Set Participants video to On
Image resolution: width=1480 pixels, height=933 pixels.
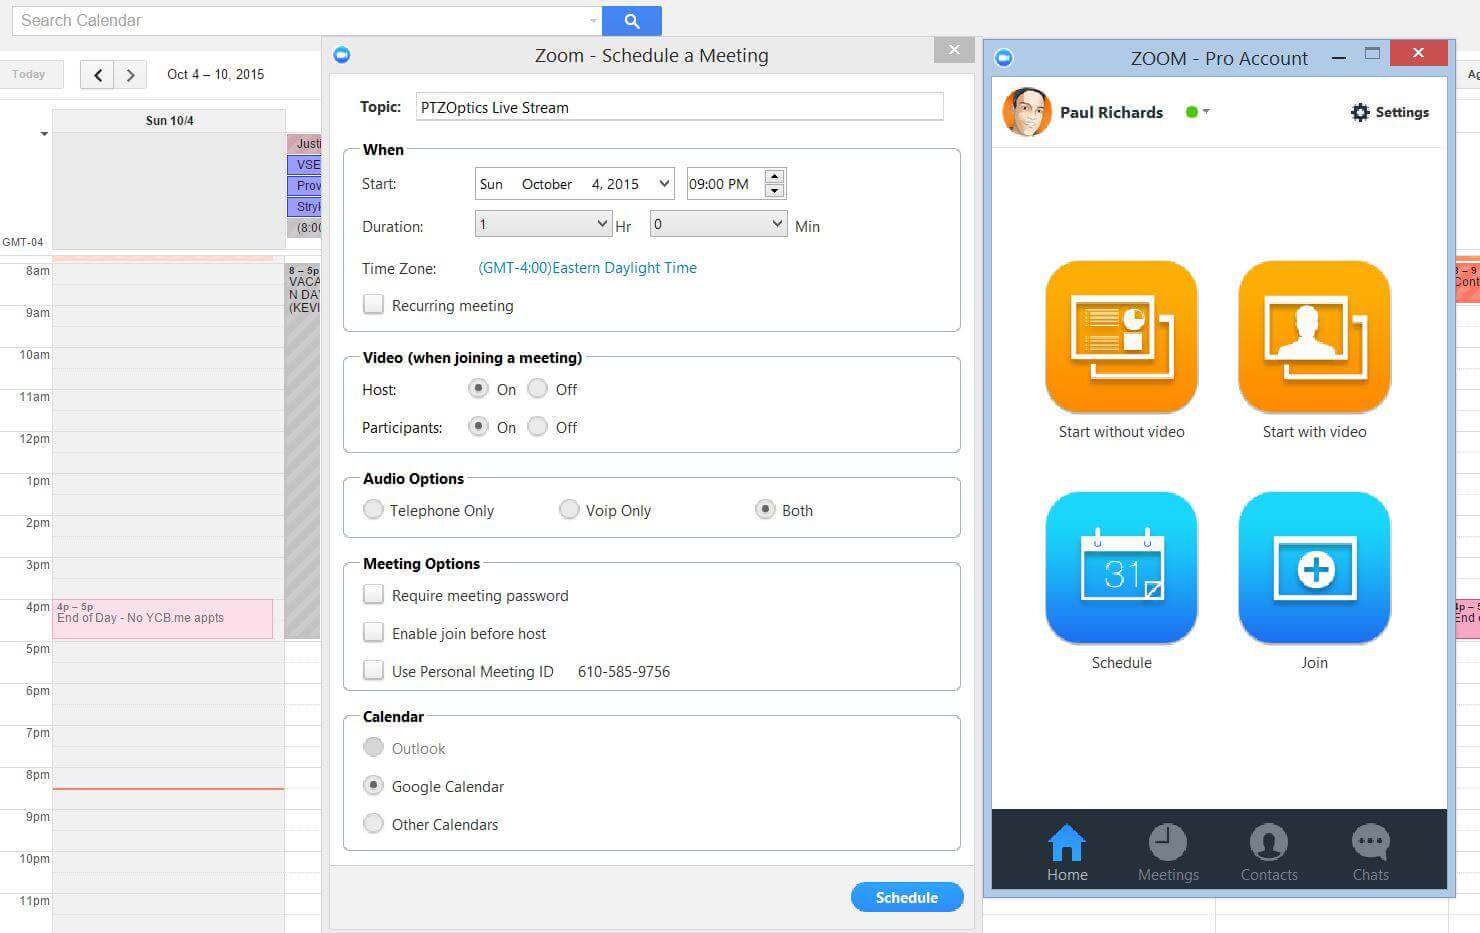click(x=478, y=426)
